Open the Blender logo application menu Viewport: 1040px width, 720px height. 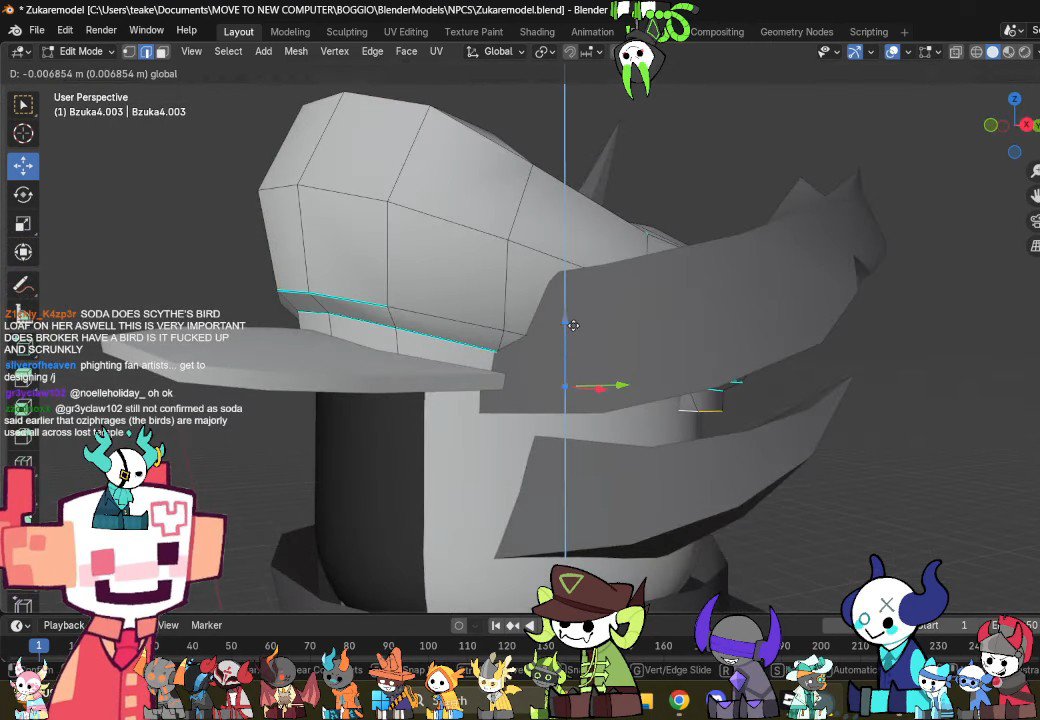click(15, 30)
